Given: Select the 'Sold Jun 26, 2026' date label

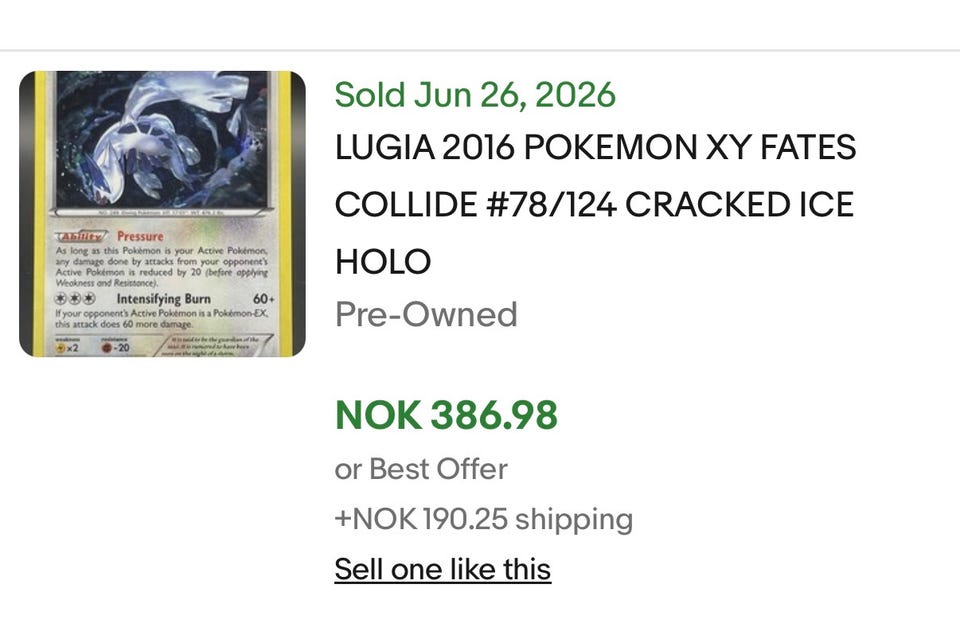Looking at the screenshot, I should (475, 95).
